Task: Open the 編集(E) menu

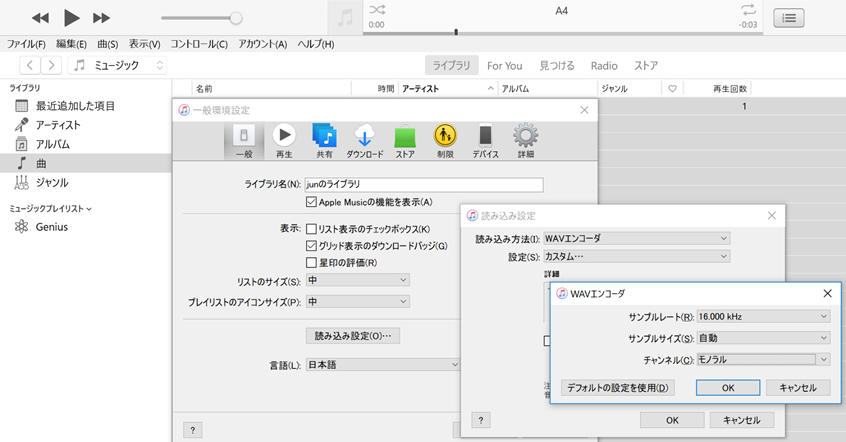Action: pos(71,44)
